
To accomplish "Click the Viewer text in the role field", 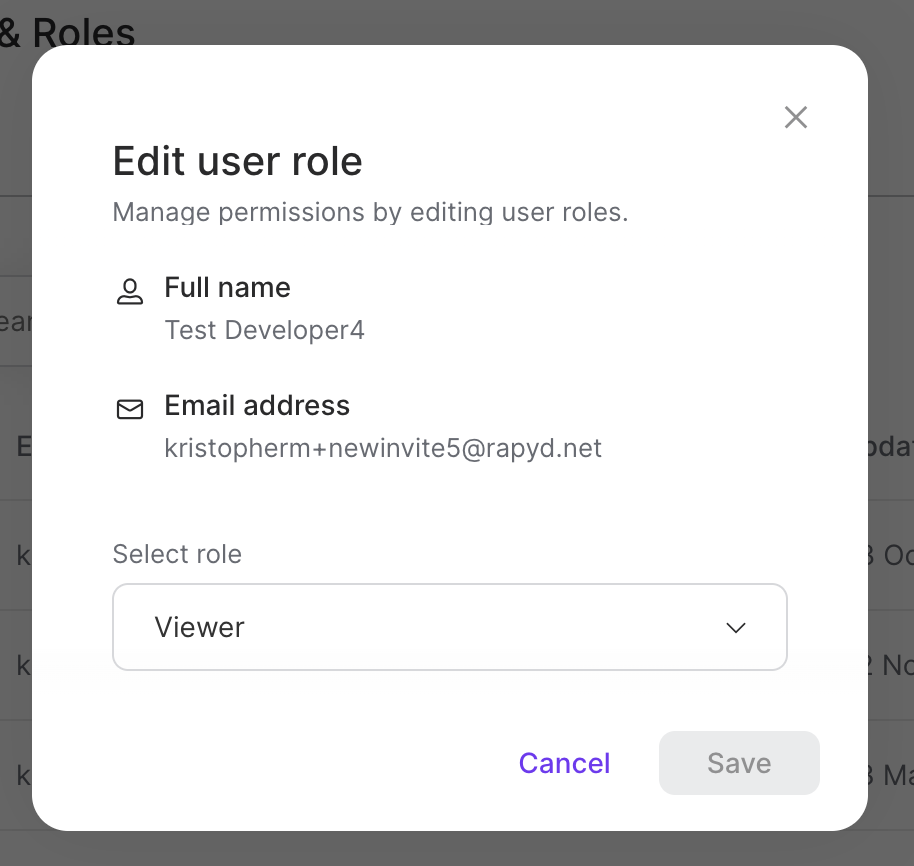I will (x=199, y=627).
